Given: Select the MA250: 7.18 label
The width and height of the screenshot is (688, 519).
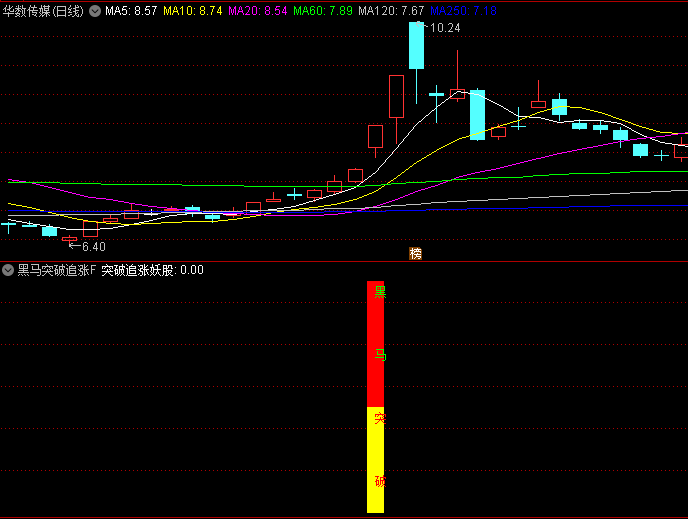Looking at the screenshot, I should click(x=463, y=11).
